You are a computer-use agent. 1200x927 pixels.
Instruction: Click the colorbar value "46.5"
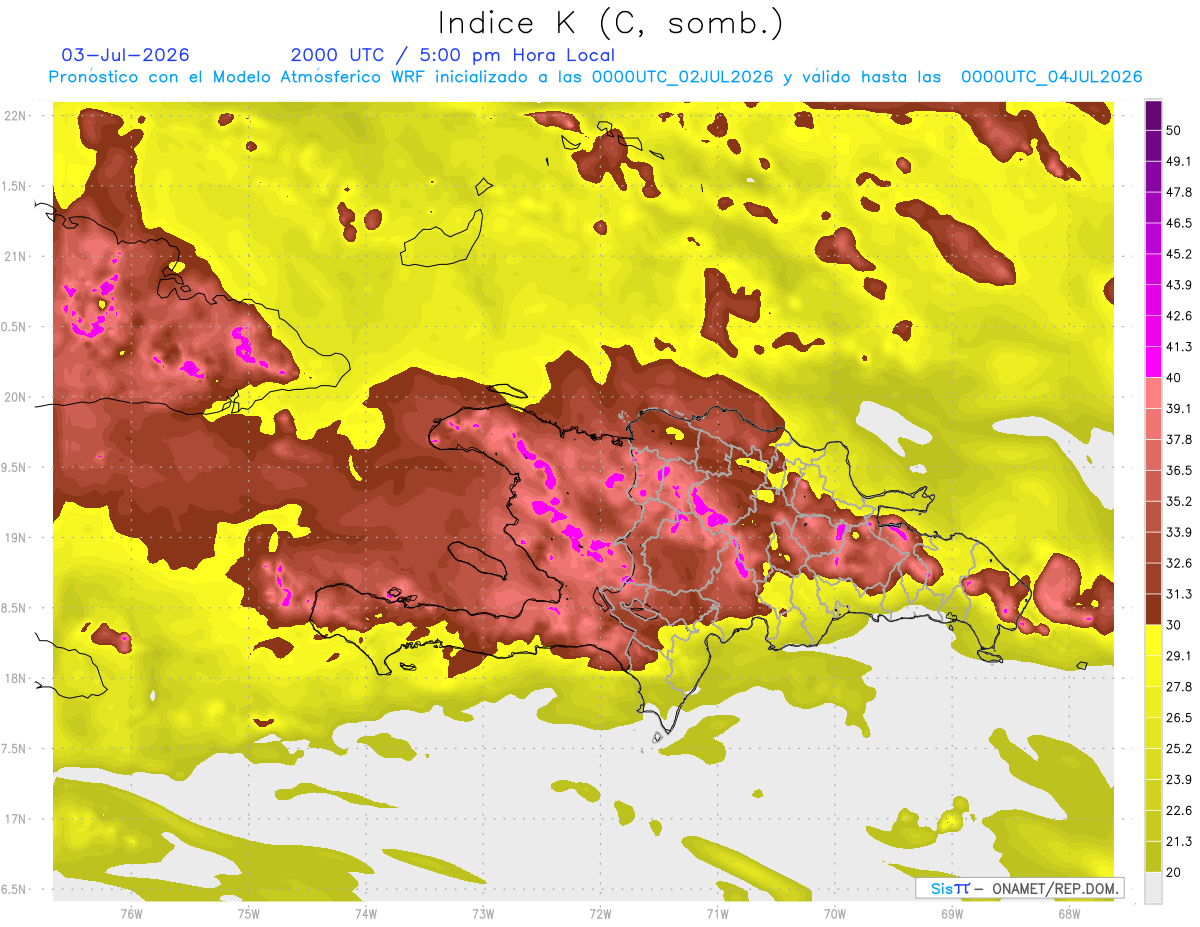[1180, 223]
